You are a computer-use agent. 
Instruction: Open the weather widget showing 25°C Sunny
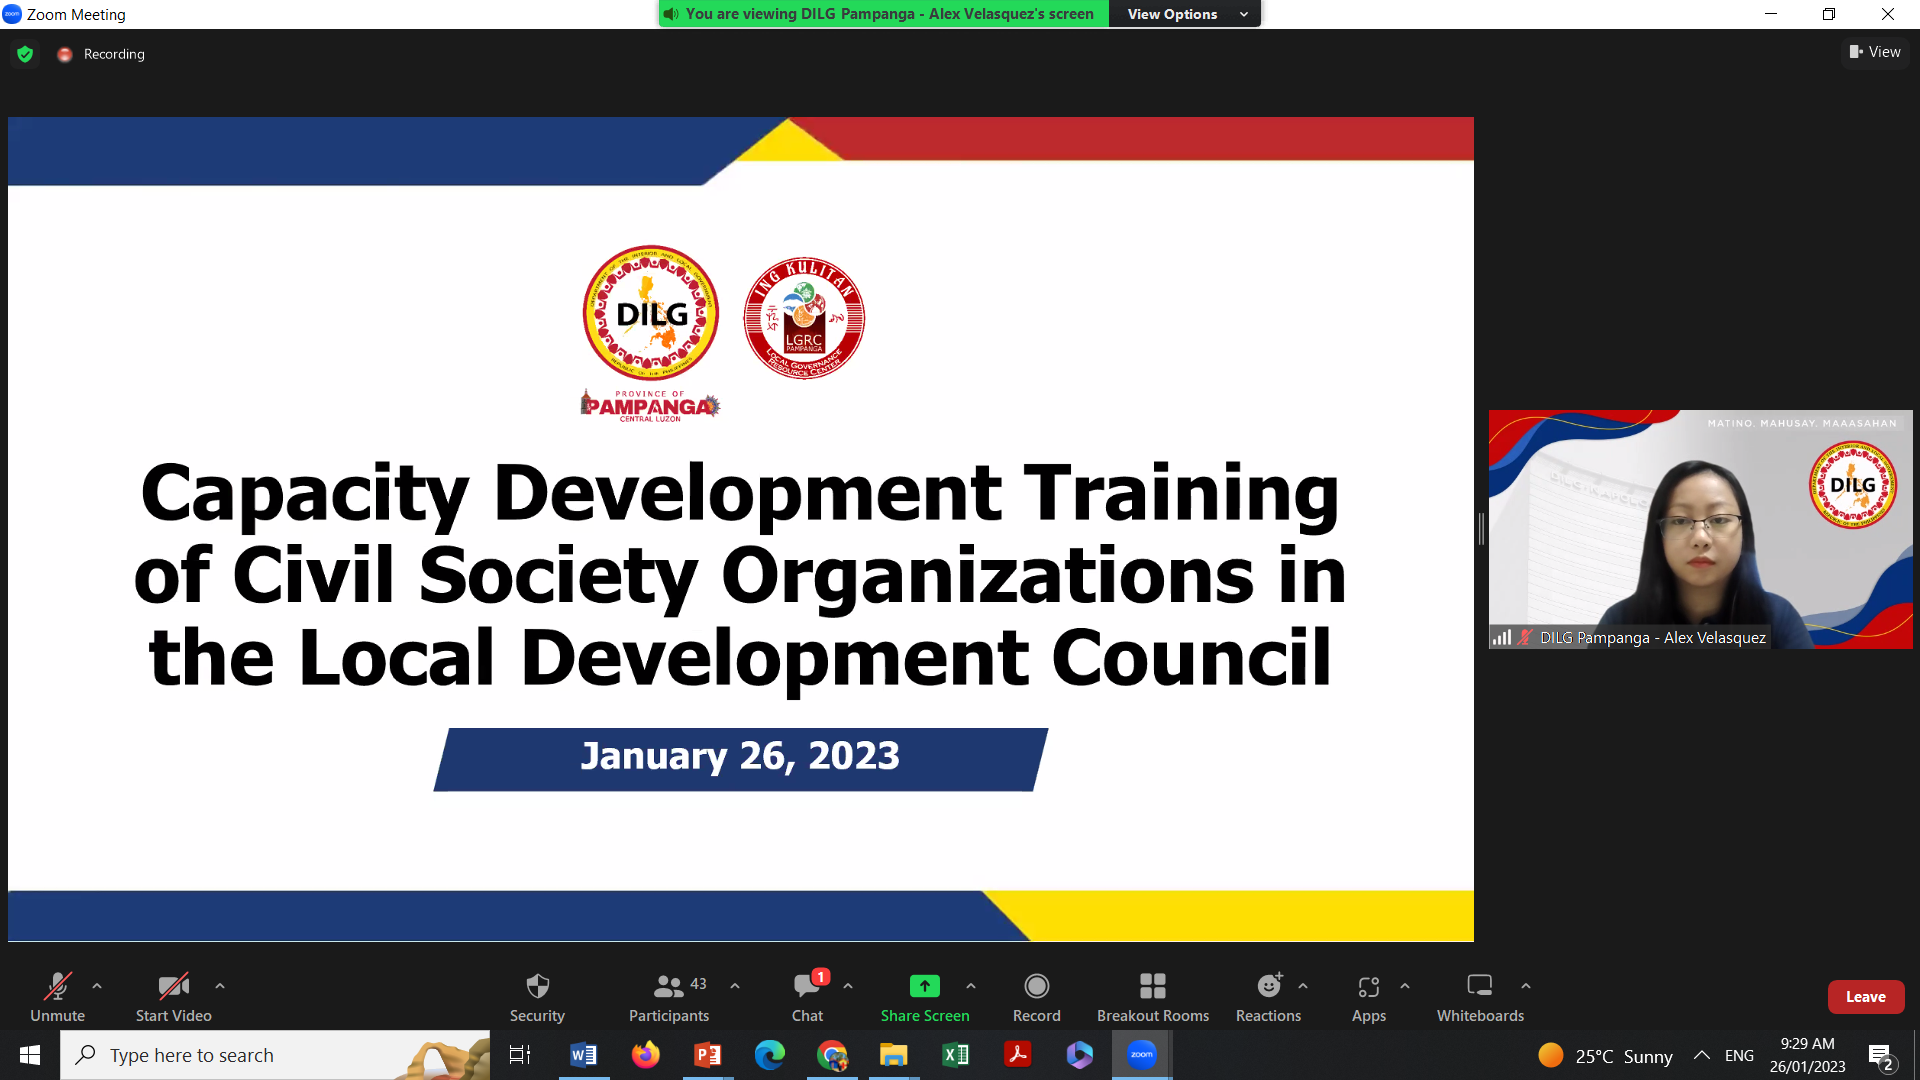(x=1605, y=1056)
